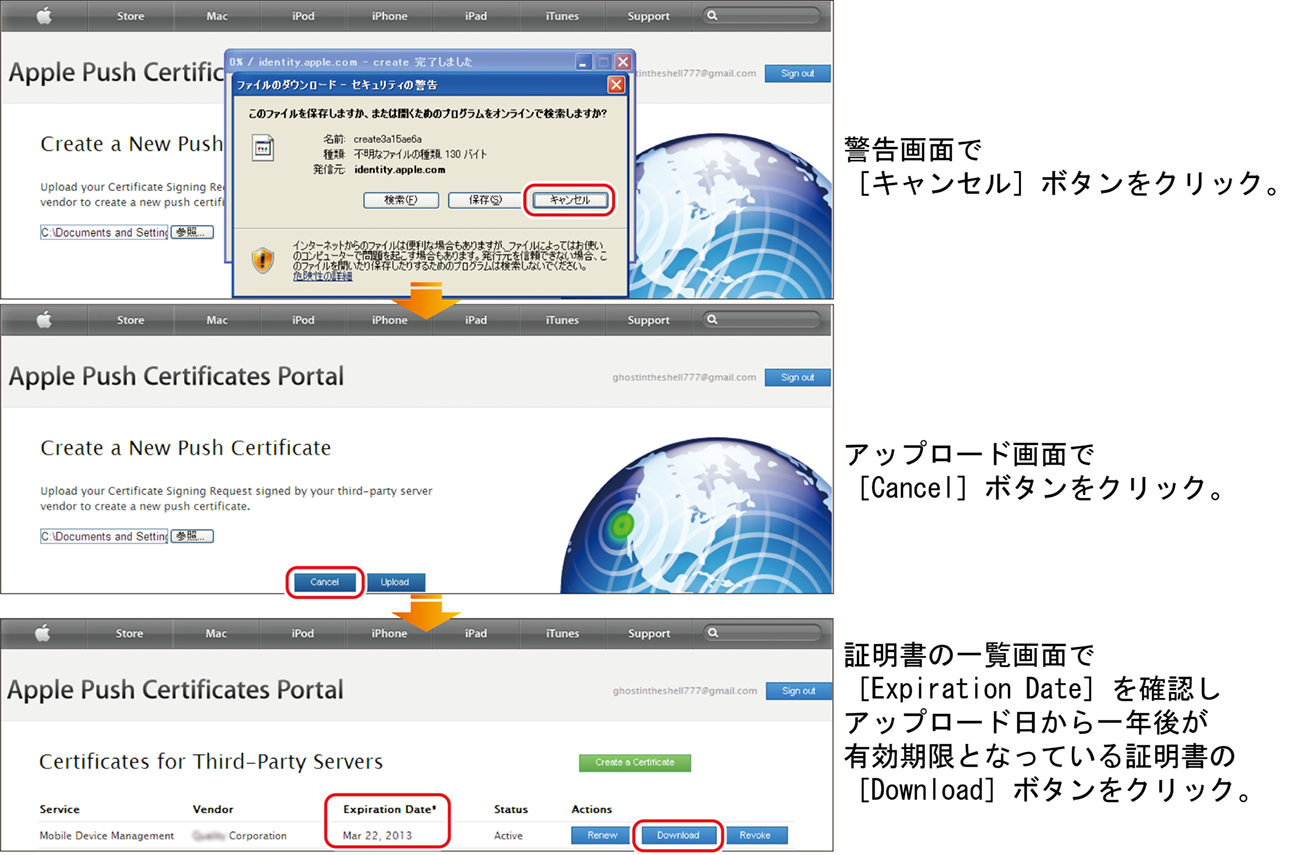The image size is (1293, 855).
Task: Click 検索(F) in the file download warning dialog
Action: [399, 199]
